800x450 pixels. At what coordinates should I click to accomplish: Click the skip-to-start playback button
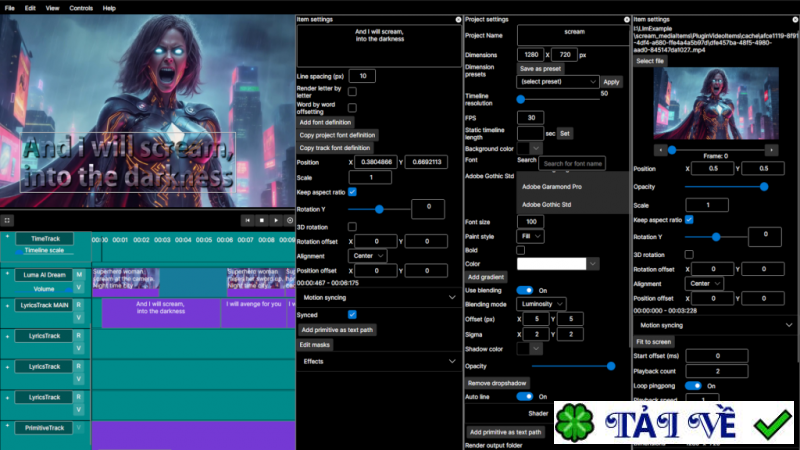[248, 220]
